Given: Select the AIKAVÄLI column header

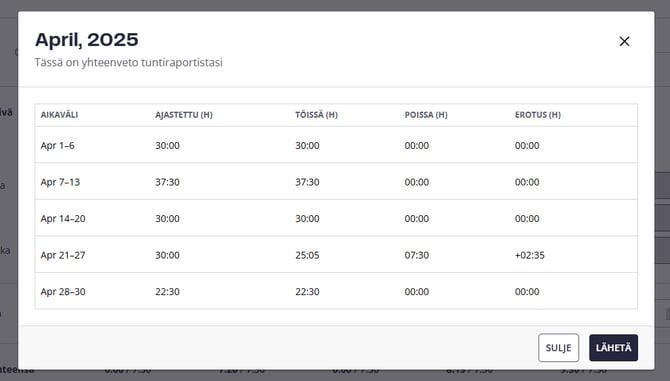Looking at the screenshot, I should point(59,115).
